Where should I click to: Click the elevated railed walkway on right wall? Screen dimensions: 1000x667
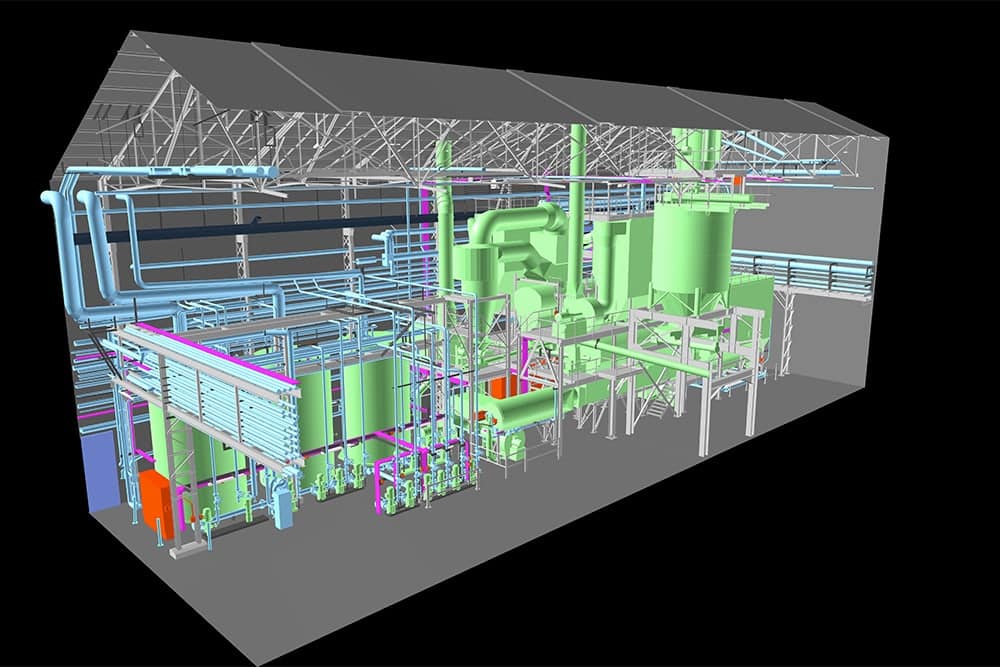[x=802, y=273]
